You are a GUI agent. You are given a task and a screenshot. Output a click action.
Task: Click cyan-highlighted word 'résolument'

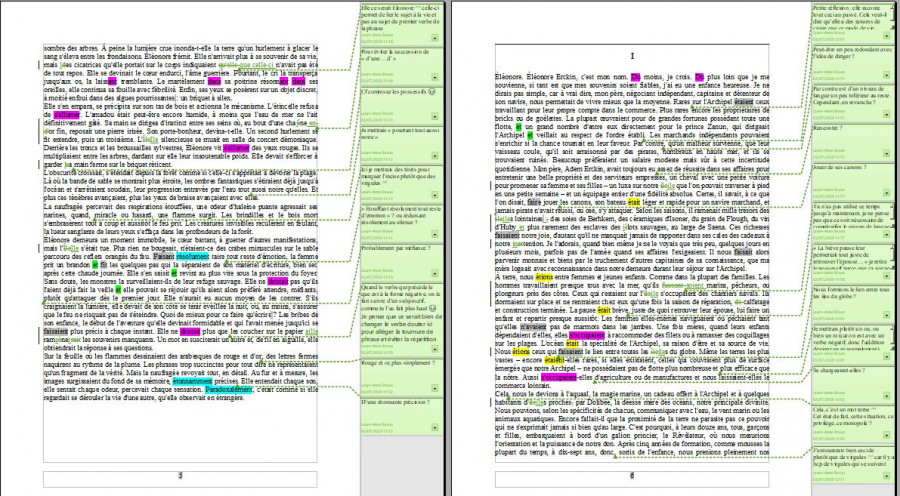[x=193, y=257]
